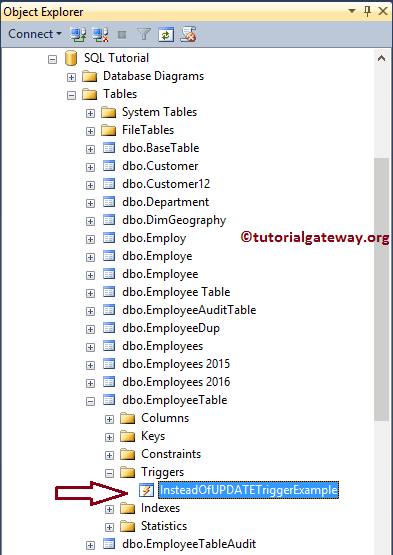Select the dbo.EmployeeDup label
The image size is (393, 555).
click(x=171, y=328)
